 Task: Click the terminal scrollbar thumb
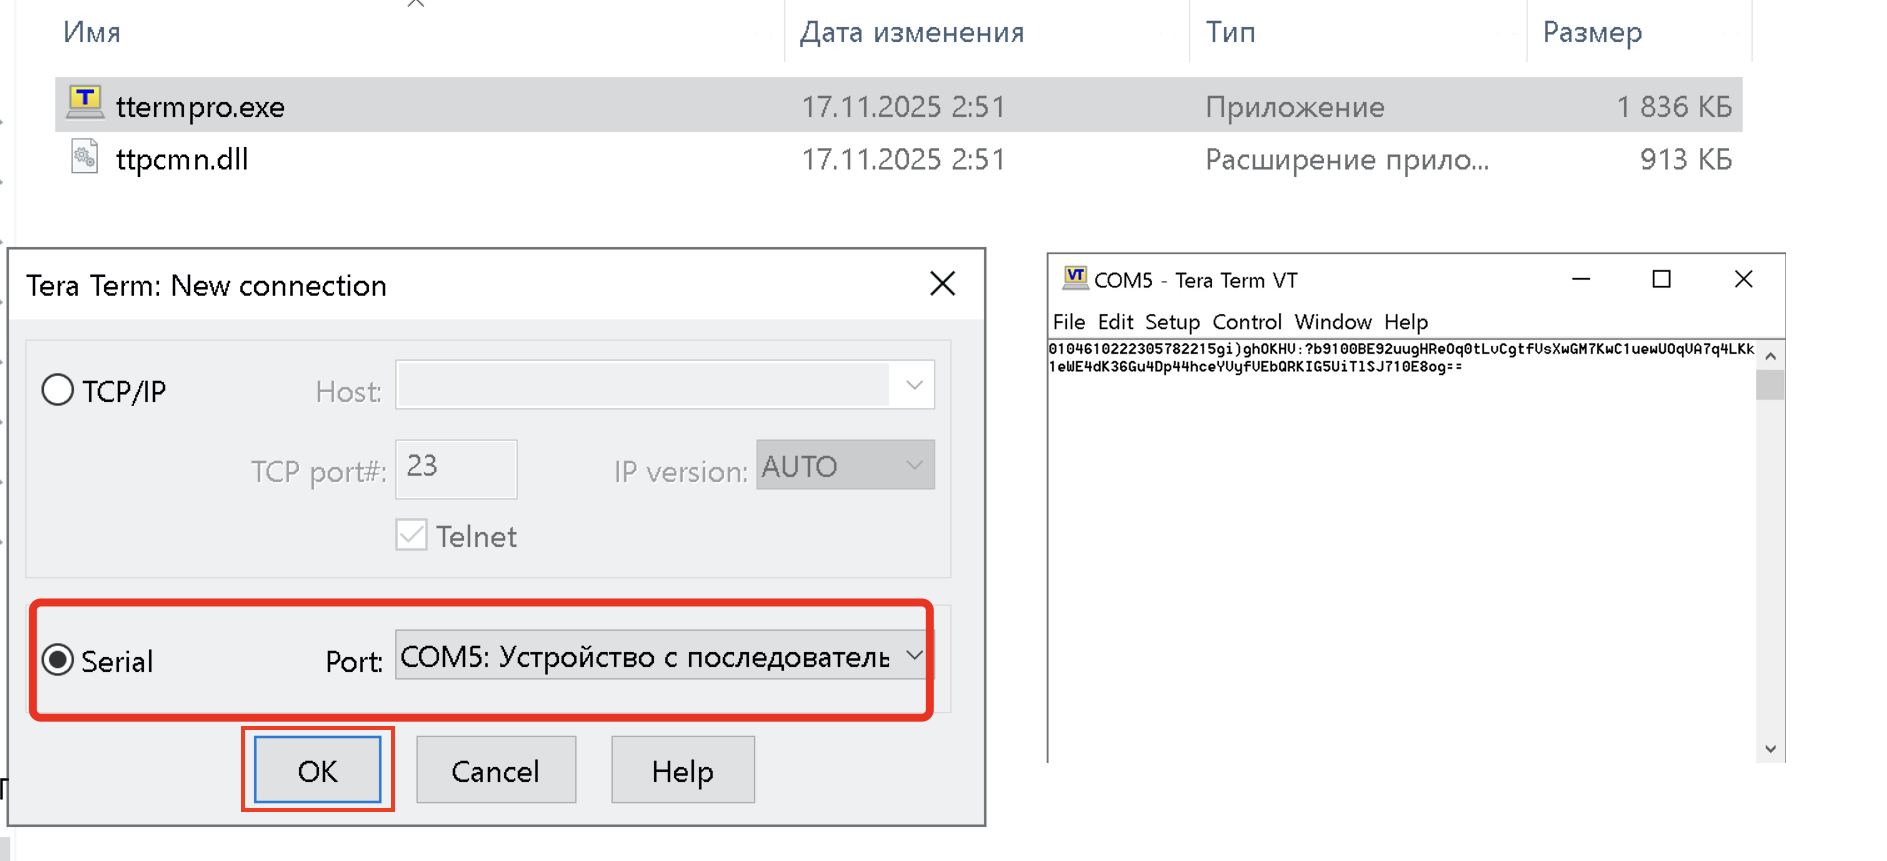[x=1770, y=385]
